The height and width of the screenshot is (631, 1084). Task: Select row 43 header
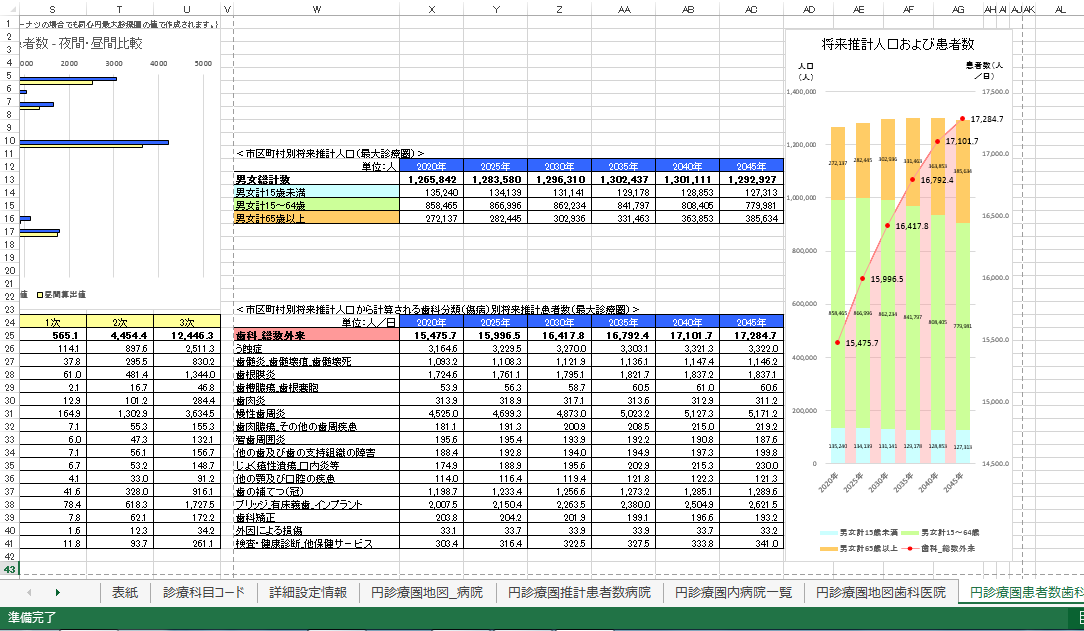coord(10,569)
